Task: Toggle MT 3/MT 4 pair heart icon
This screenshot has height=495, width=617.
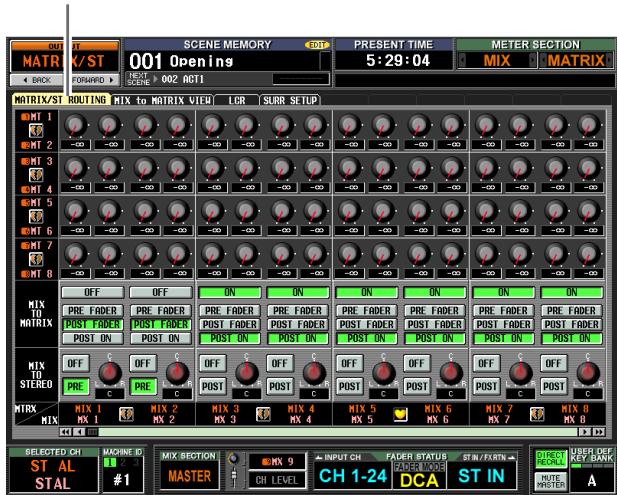Action: pos(36,175)
